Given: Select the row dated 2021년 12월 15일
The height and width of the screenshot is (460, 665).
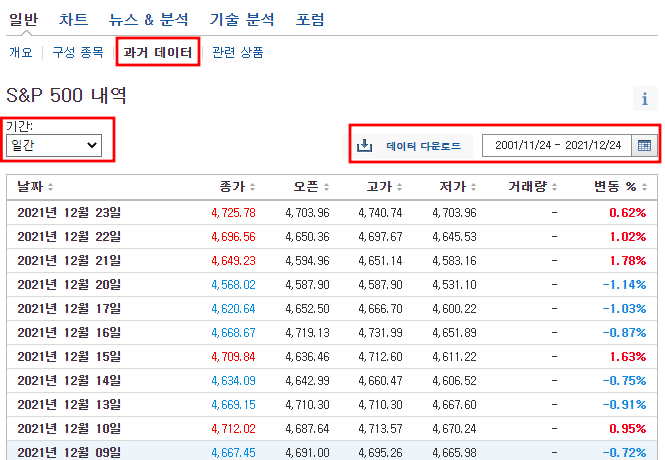Looking at the screenshot, I should (332, 357).
